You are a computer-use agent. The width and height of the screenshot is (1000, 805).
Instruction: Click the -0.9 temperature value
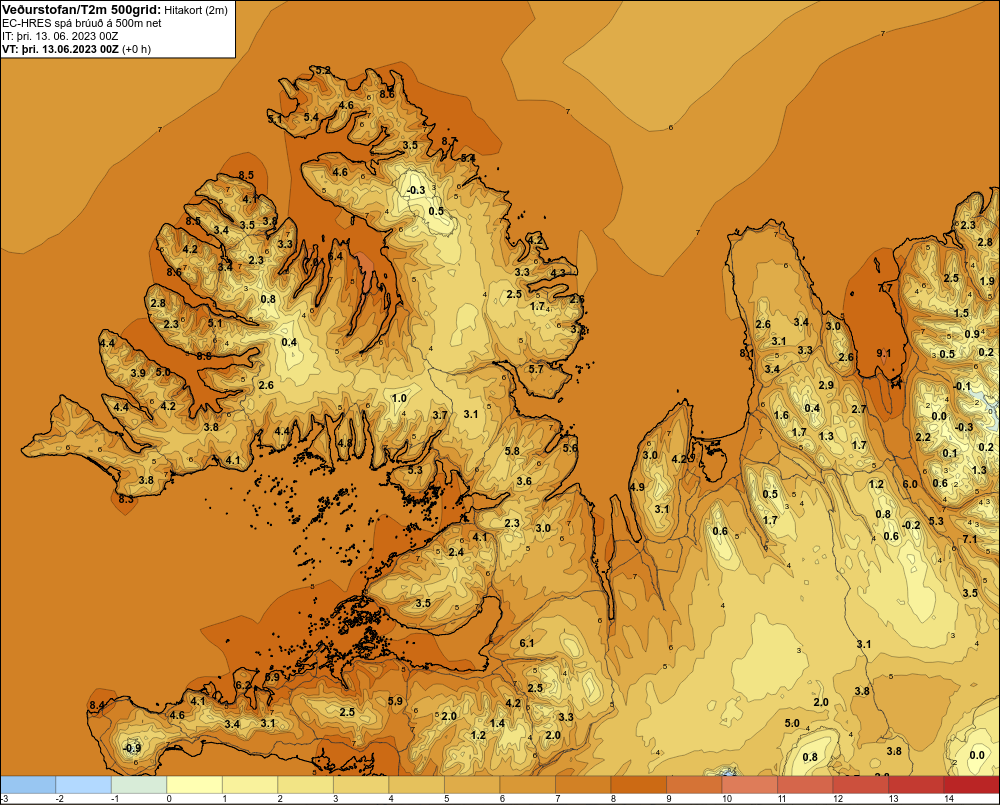point(131,748)
